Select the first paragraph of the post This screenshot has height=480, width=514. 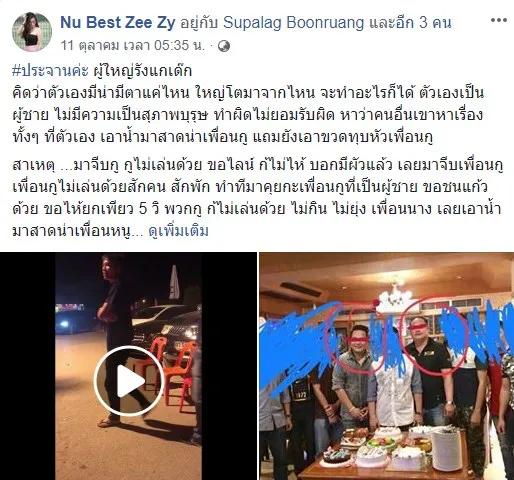coord(248,115)
